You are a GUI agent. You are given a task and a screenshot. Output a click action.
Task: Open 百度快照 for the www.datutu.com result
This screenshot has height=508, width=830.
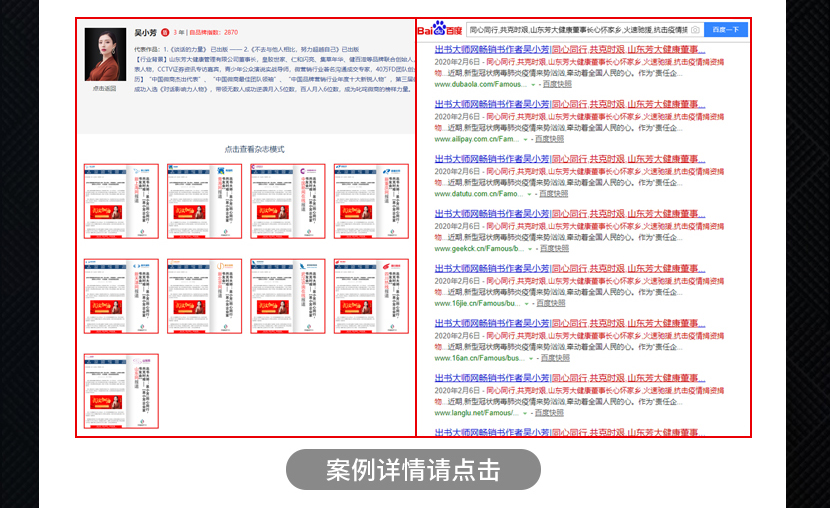[x=555, y=194]
